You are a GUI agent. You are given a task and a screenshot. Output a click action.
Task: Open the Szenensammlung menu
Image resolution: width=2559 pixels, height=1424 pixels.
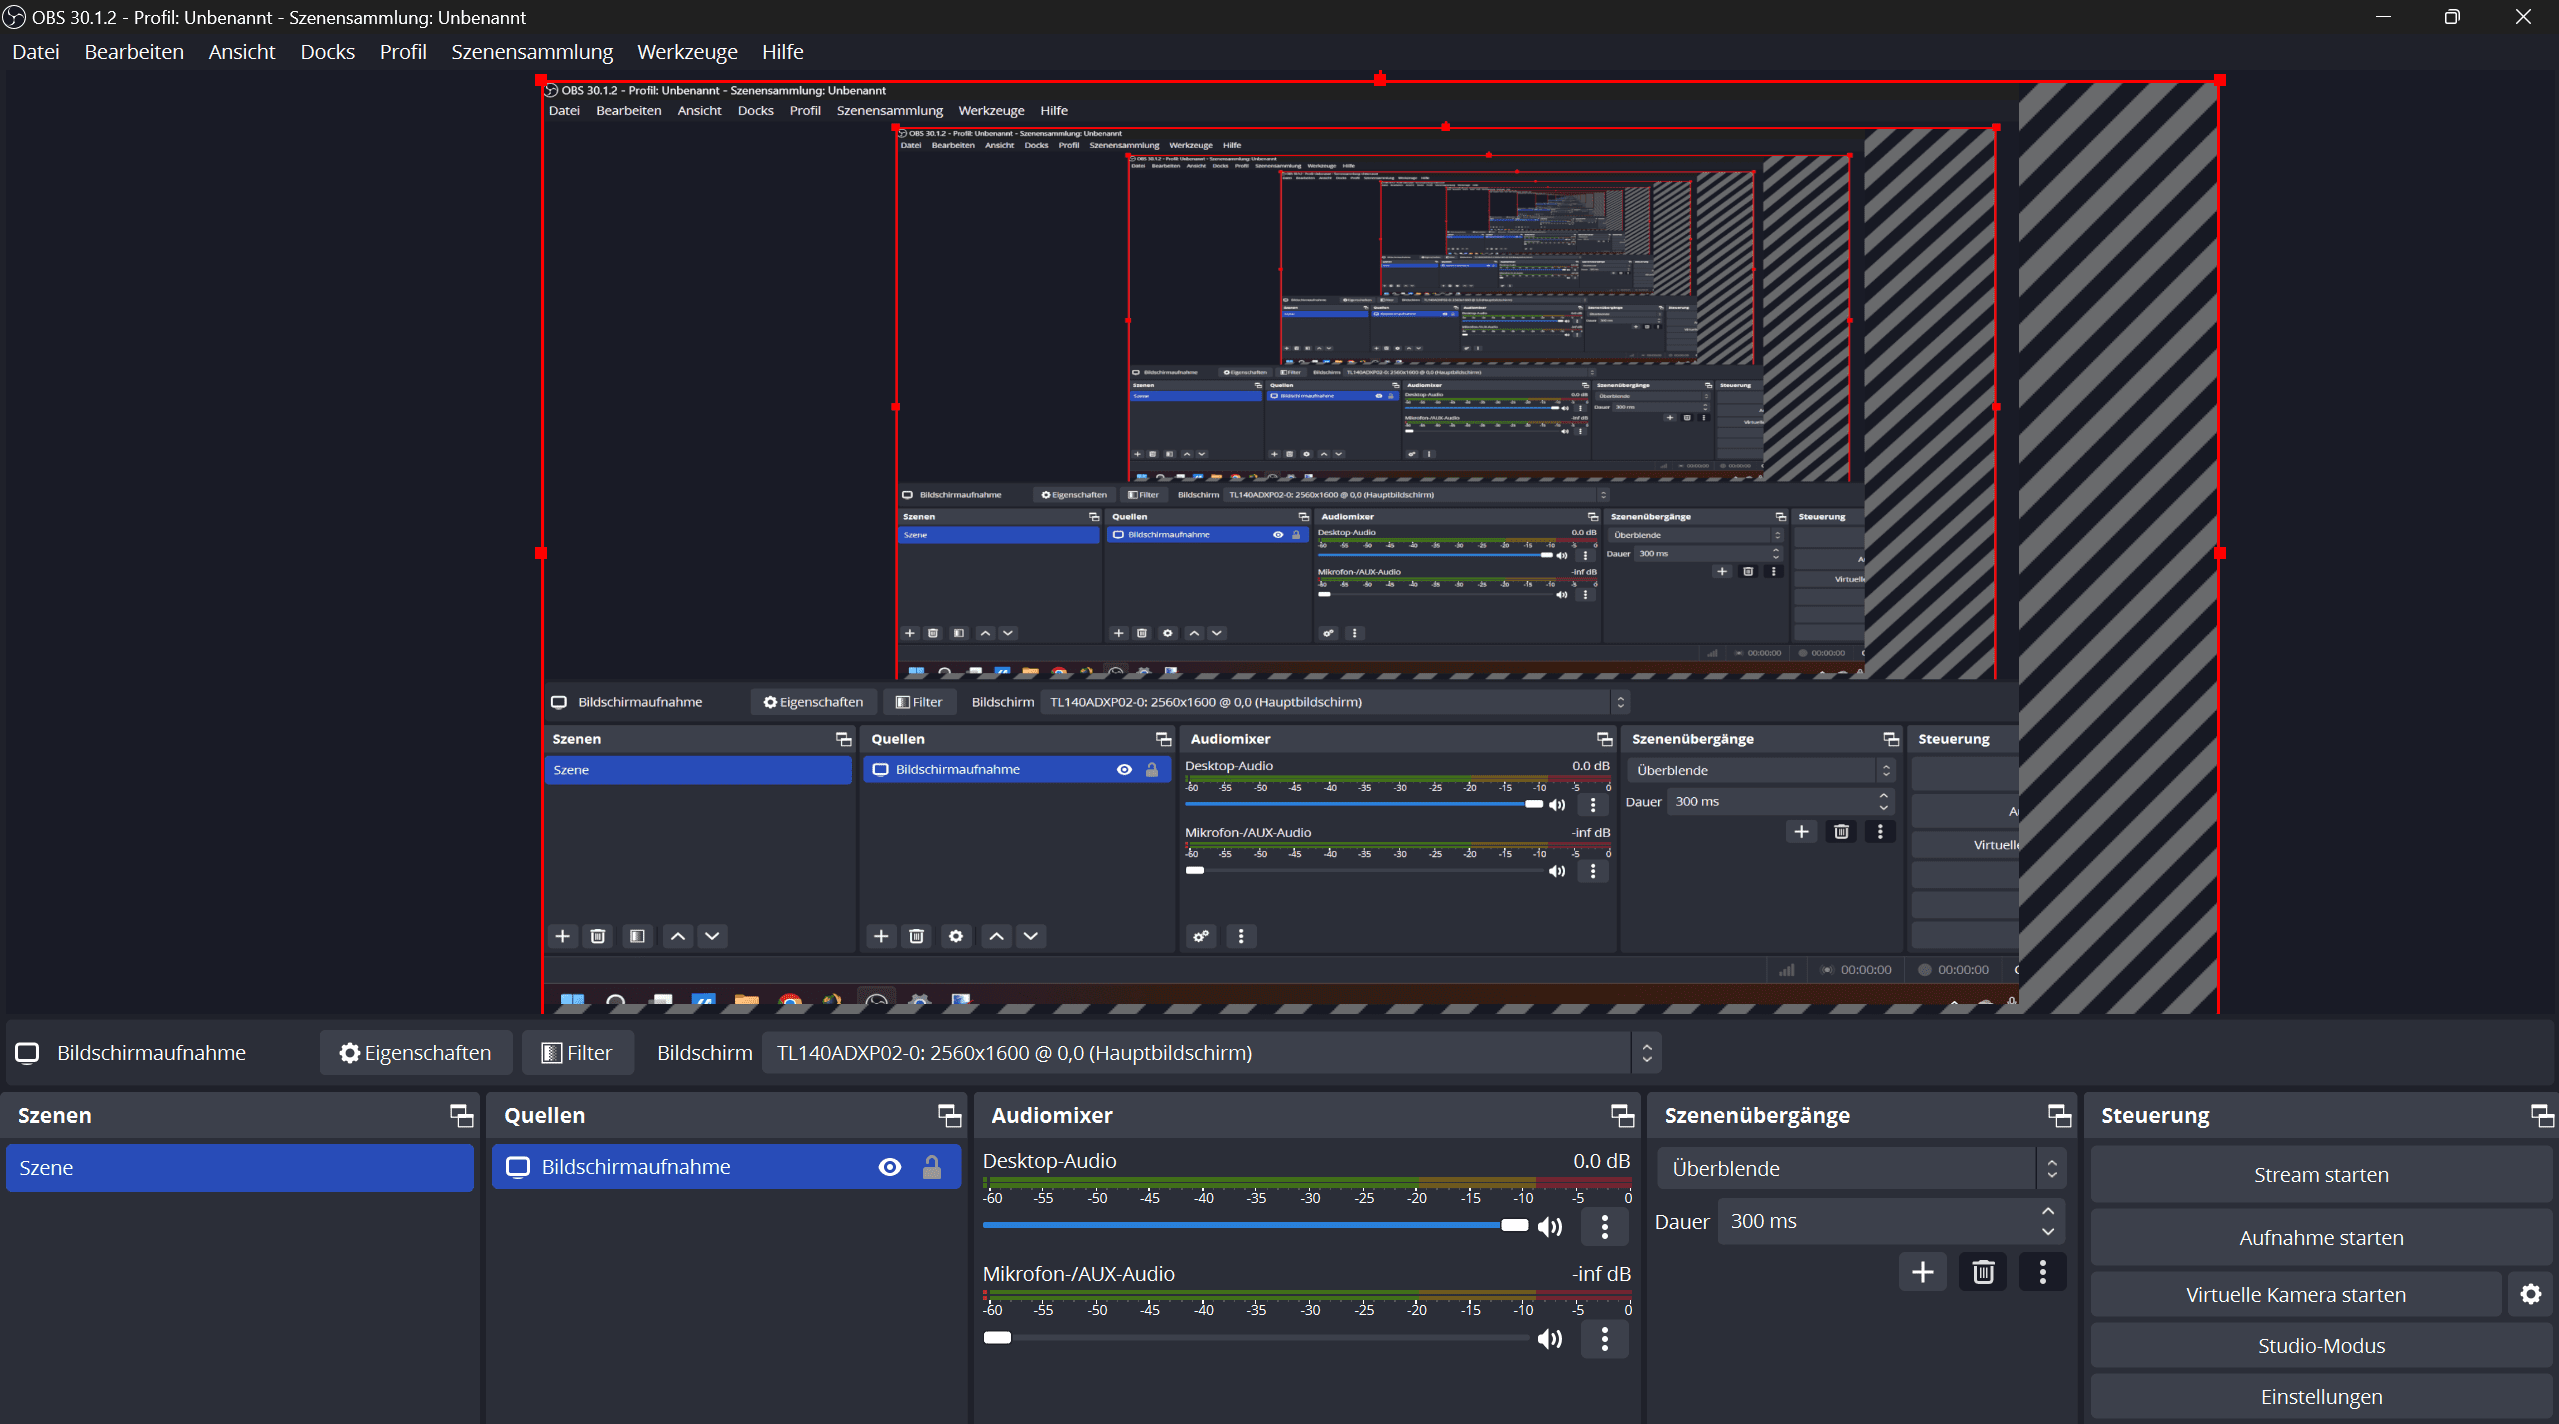coord(532,52)
